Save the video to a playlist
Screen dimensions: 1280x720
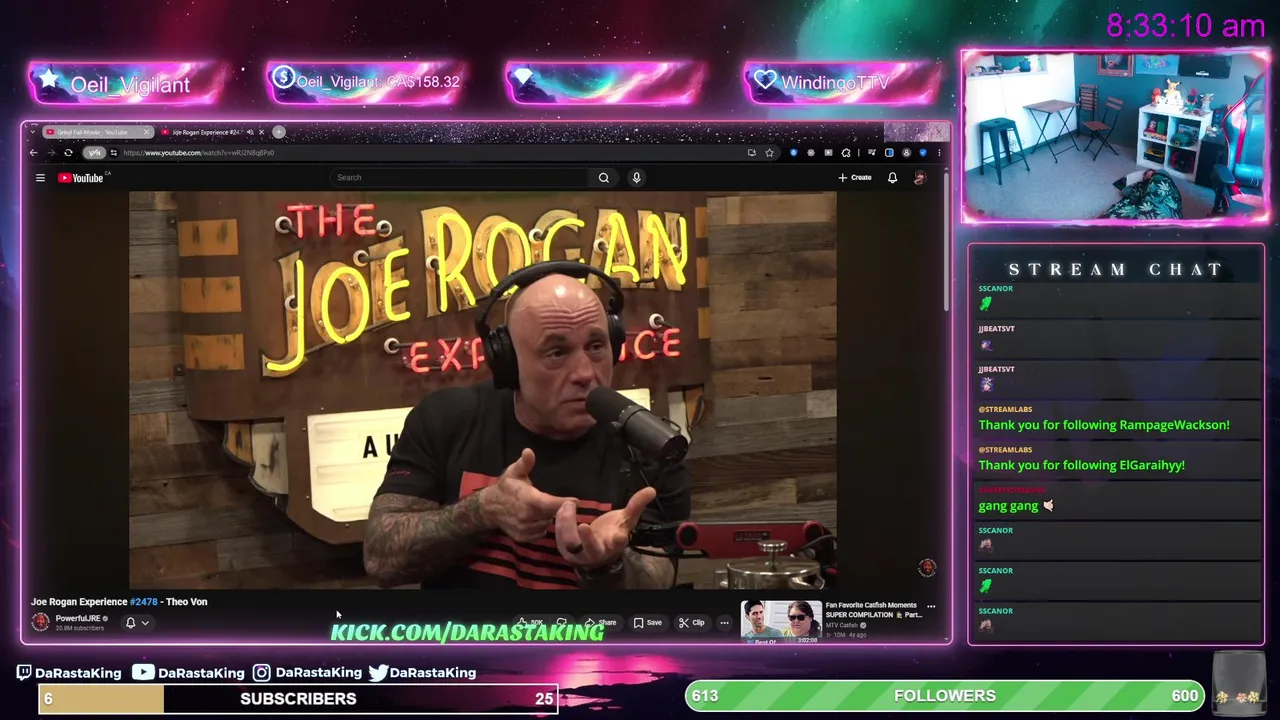pos(648,623)
